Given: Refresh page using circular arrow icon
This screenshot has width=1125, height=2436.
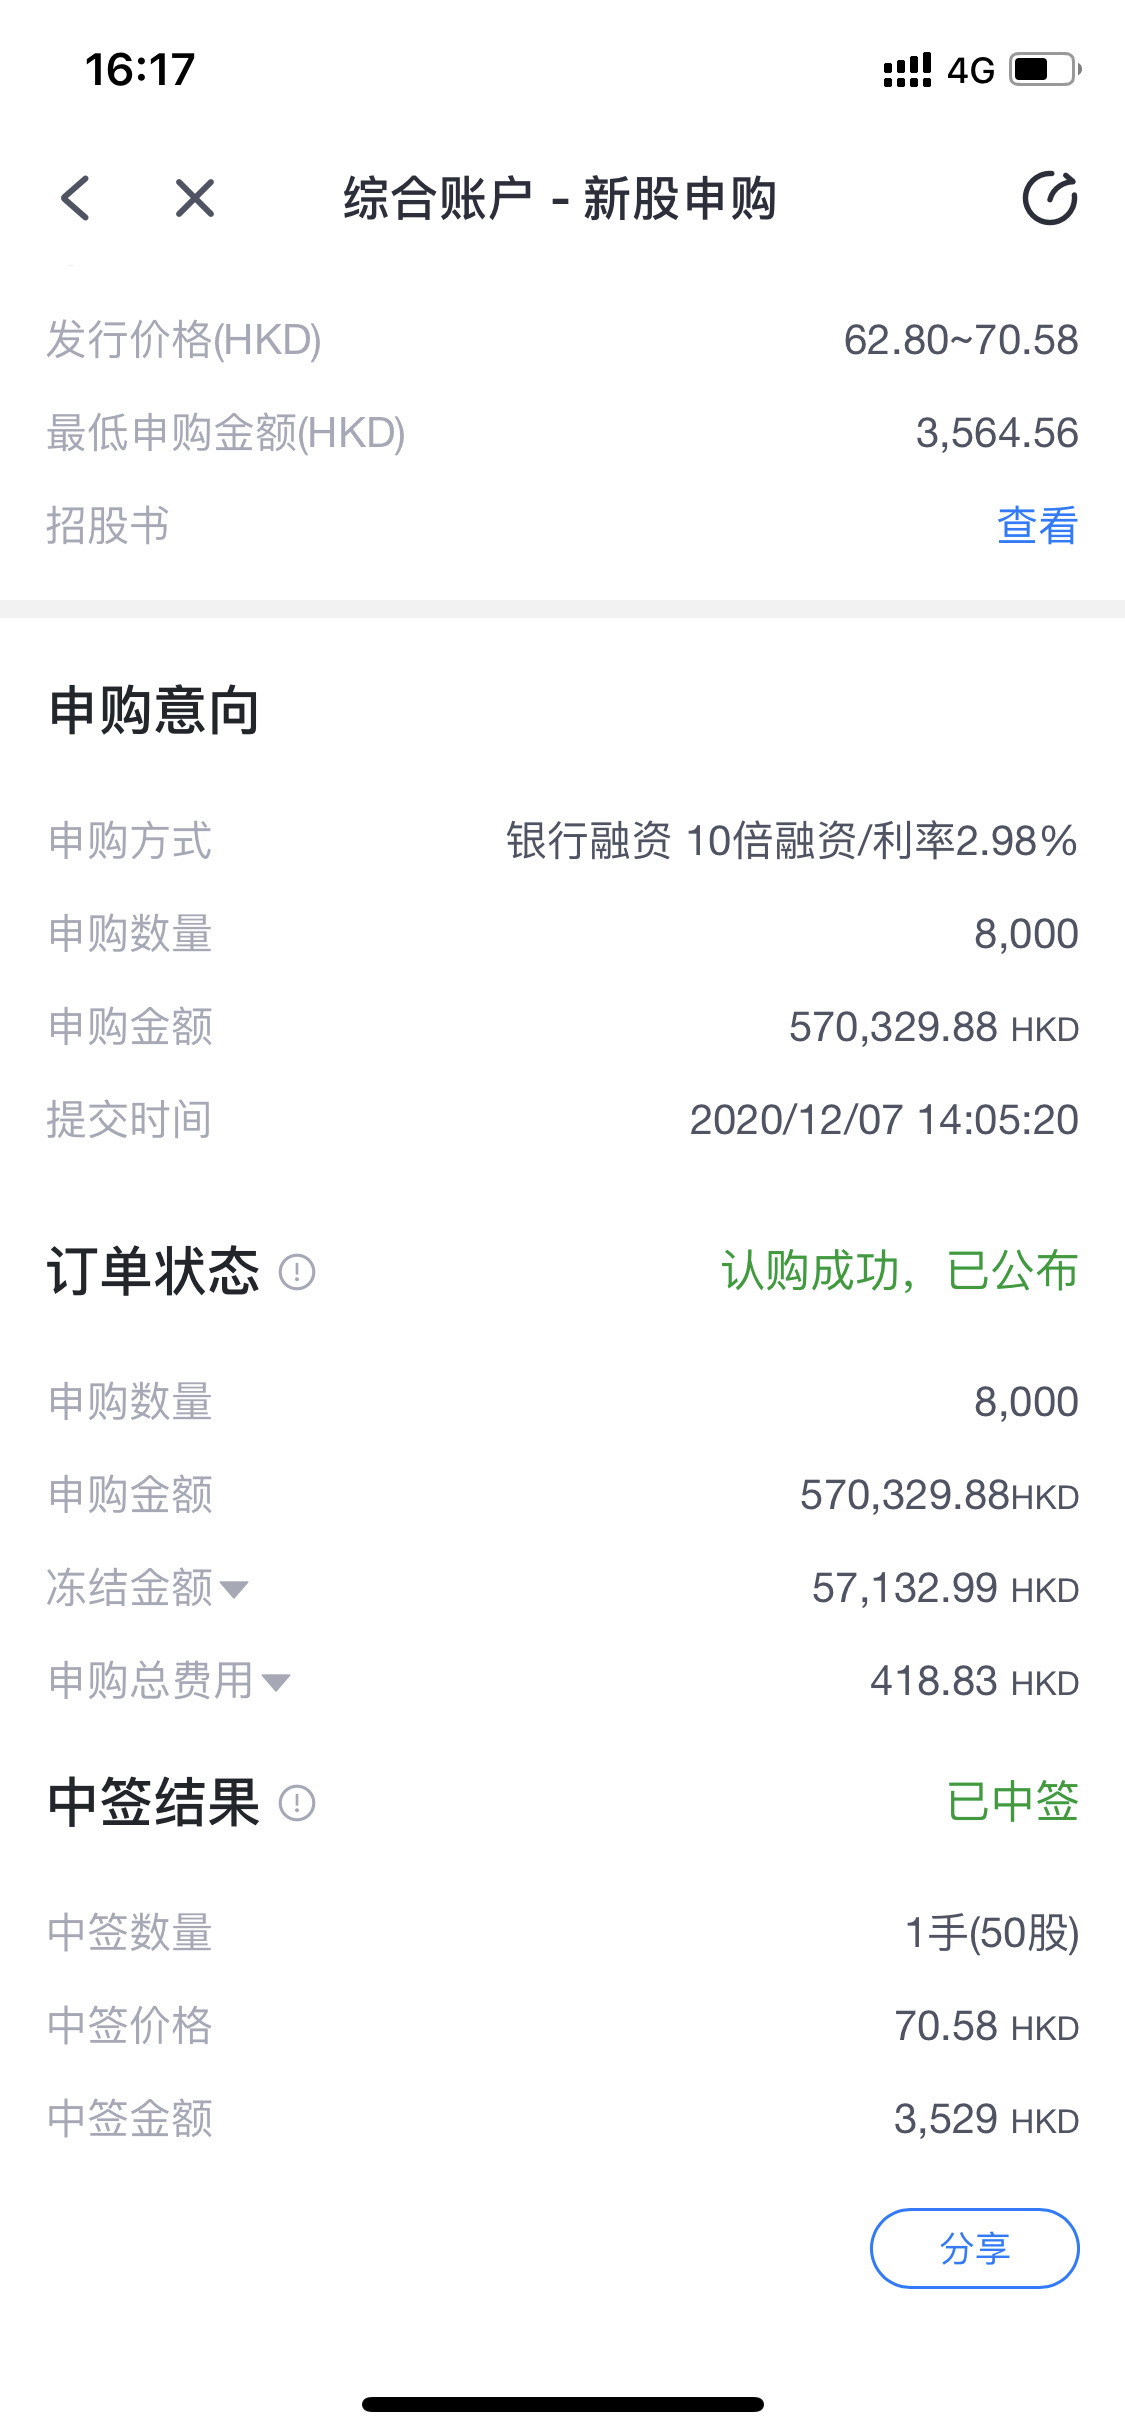Looking at the screenshot, I should click(x=1050, y=198).
